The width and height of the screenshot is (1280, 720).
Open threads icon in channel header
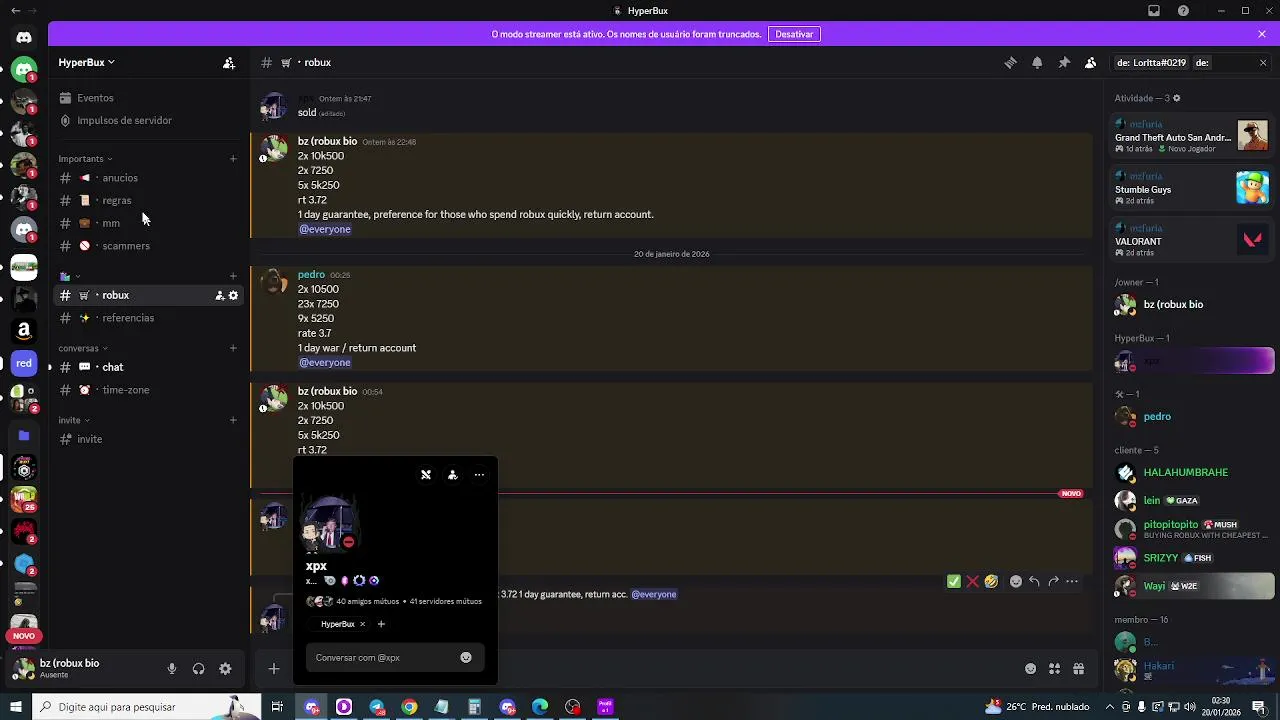pos(1010,62)
